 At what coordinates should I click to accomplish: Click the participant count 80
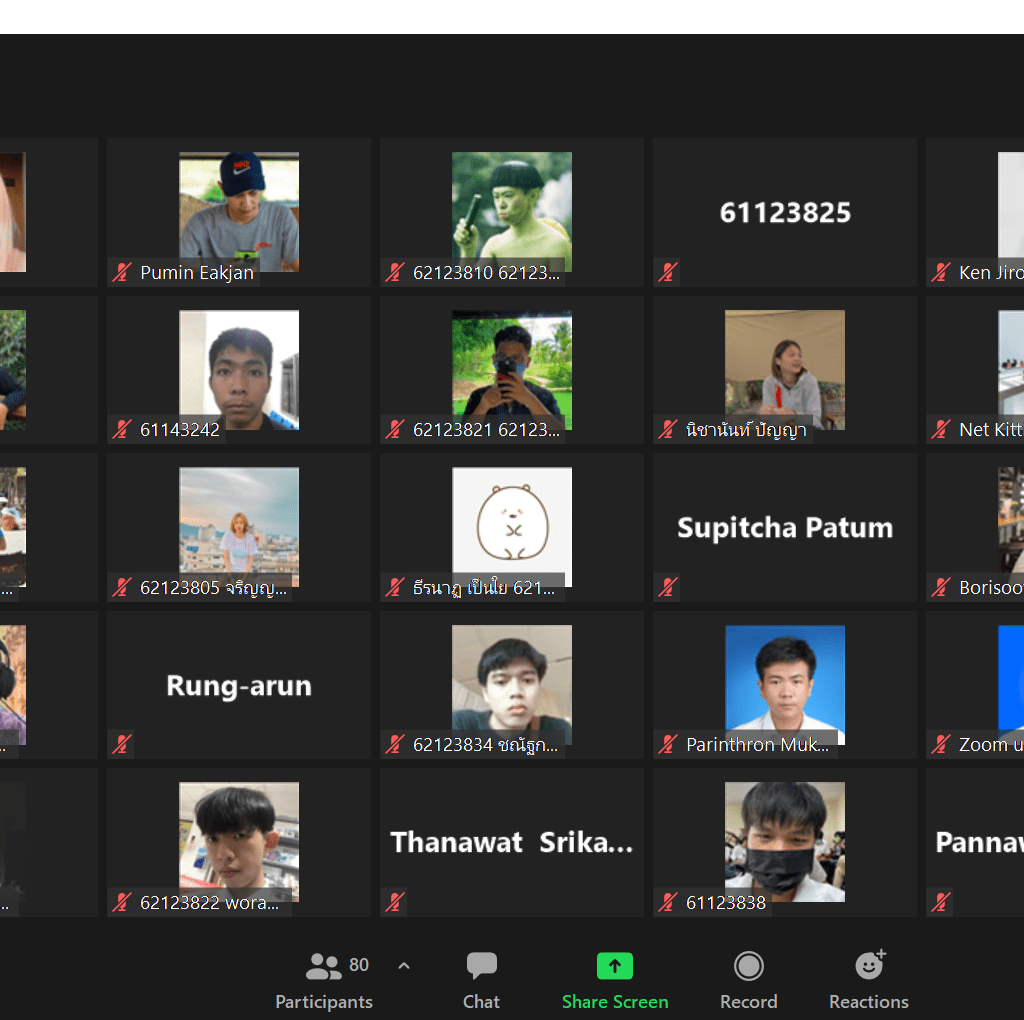pyautogui.click(x=359, y=964)
